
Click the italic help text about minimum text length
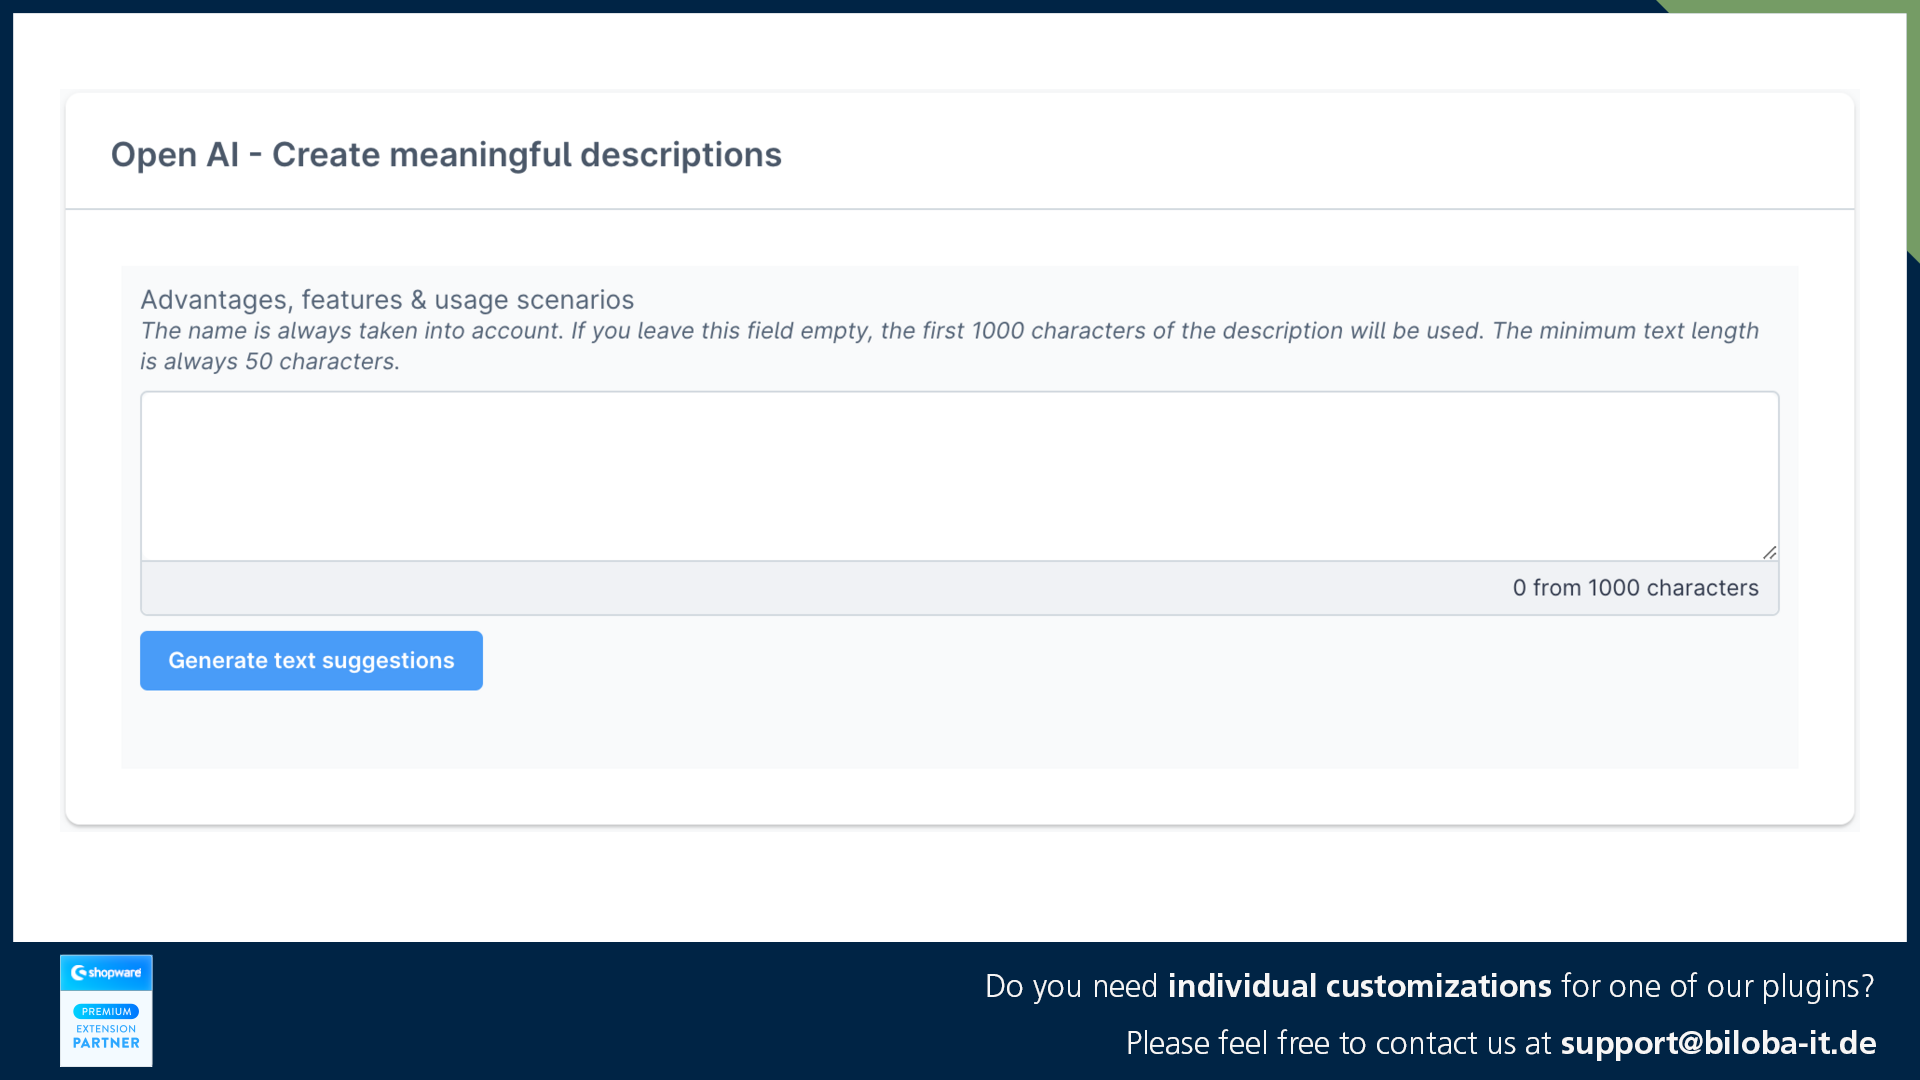tap(949, 346)
